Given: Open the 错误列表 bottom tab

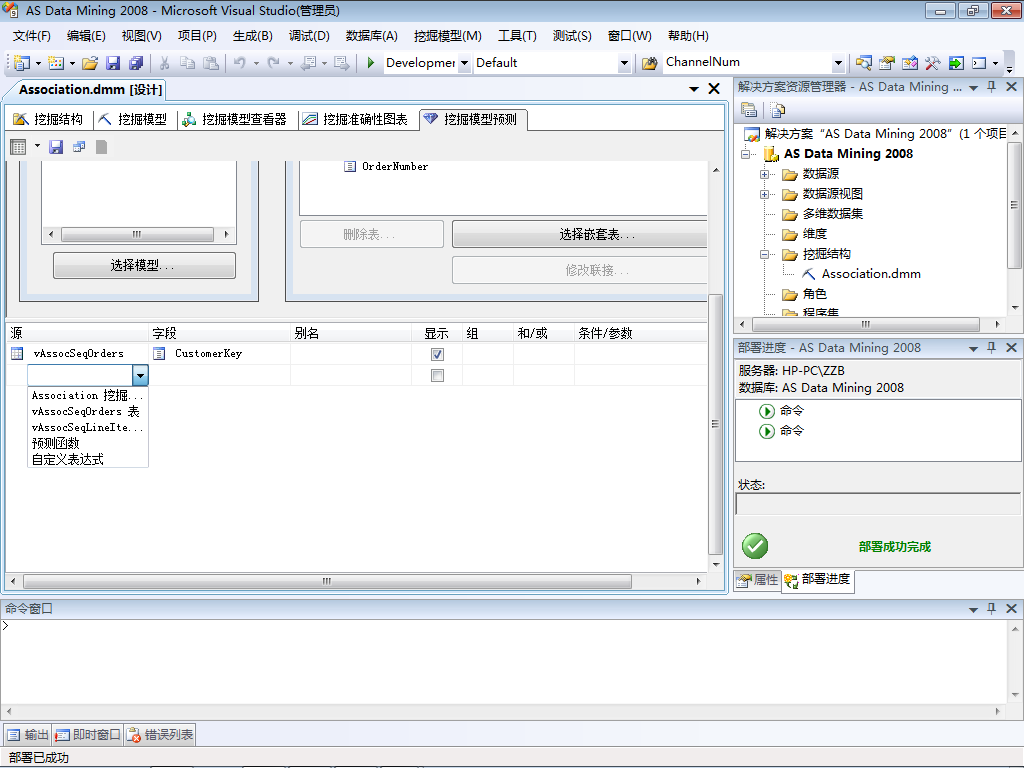Looking at the screenshot, I should [x=161, y=735].
